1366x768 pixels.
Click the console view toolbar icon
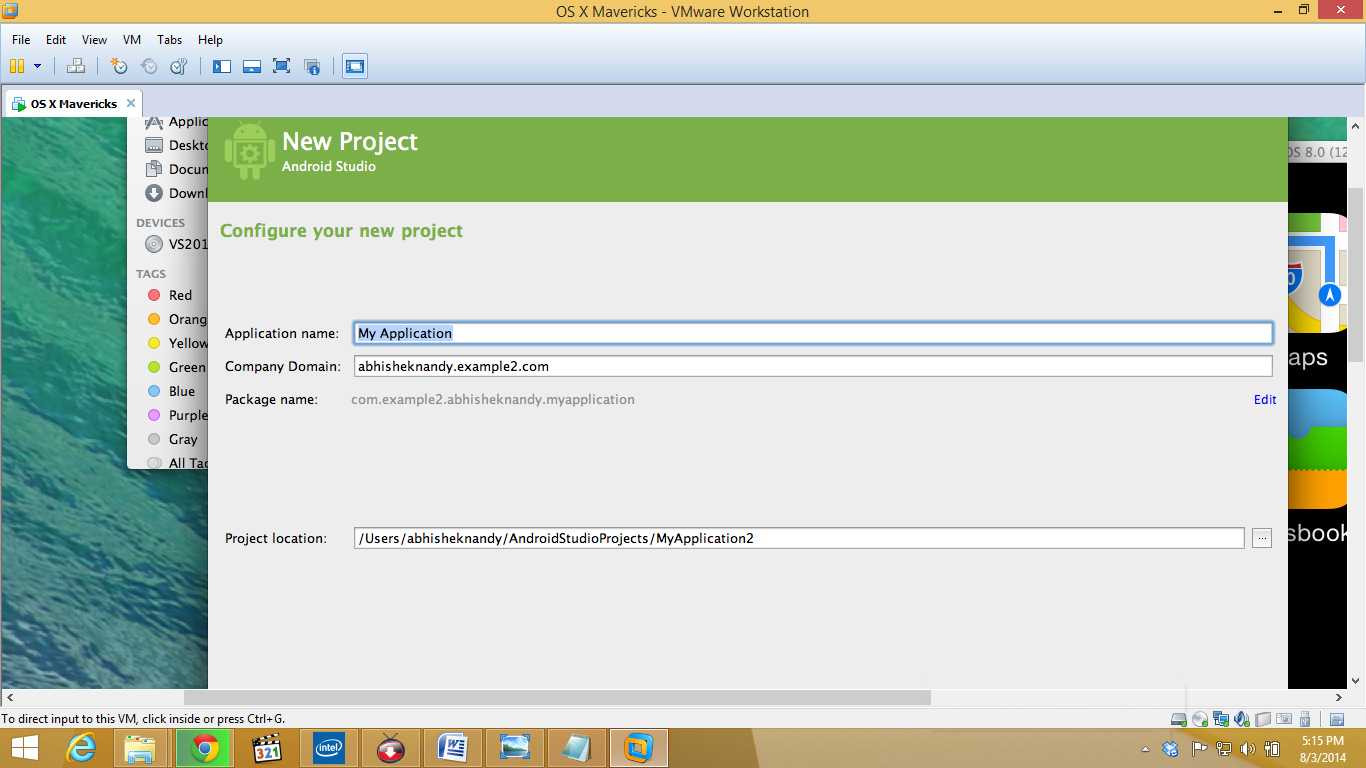pyautogui.click(x=354, y=66)
